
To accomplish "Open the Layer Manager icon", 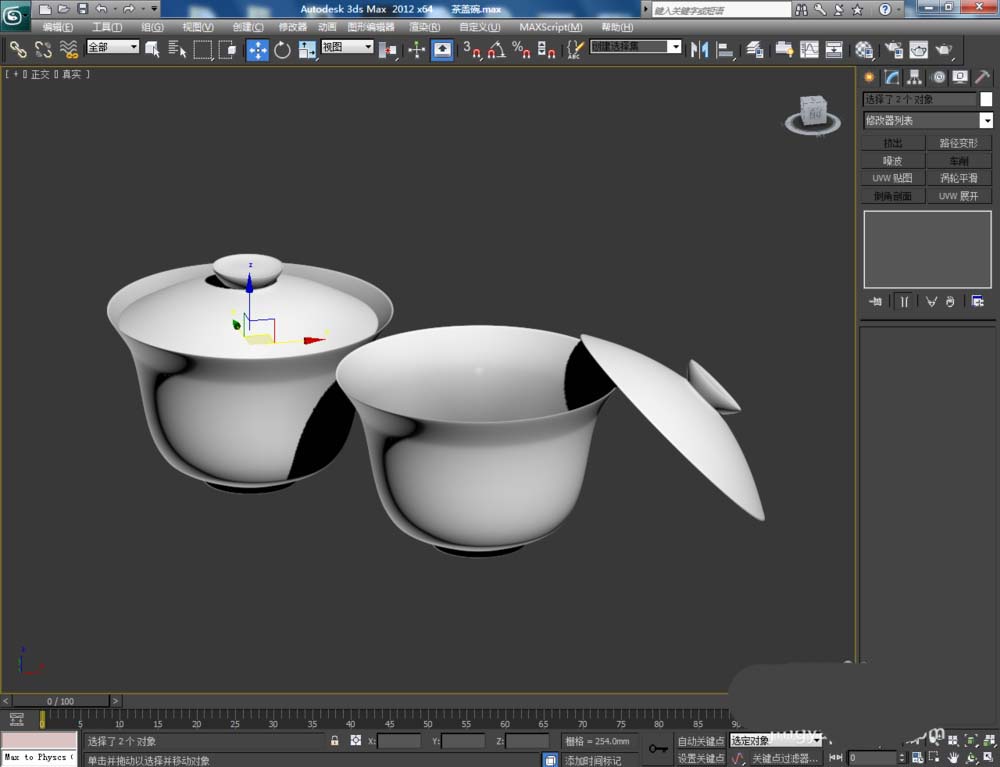I will point(755,50).
